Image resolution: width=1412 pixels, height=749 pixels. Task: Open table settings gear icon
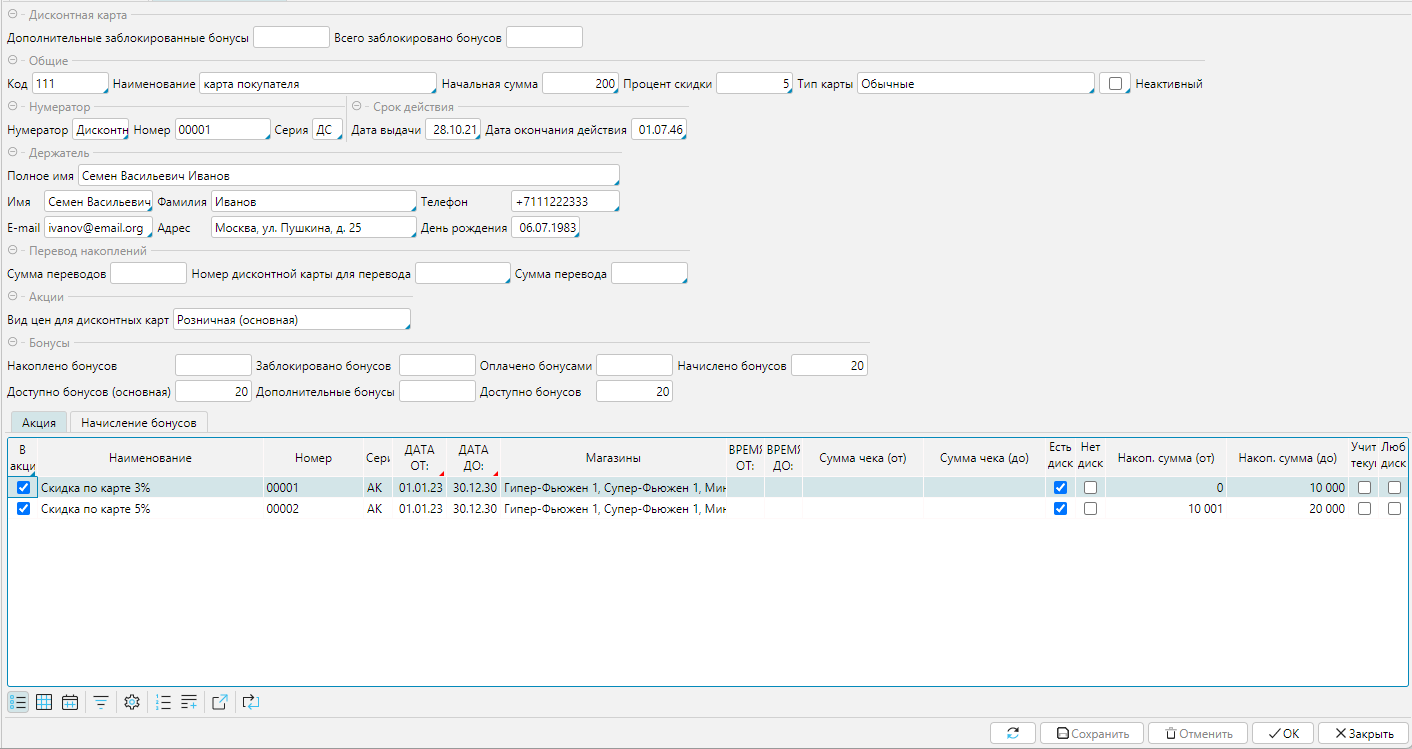[x=132, y=702]
